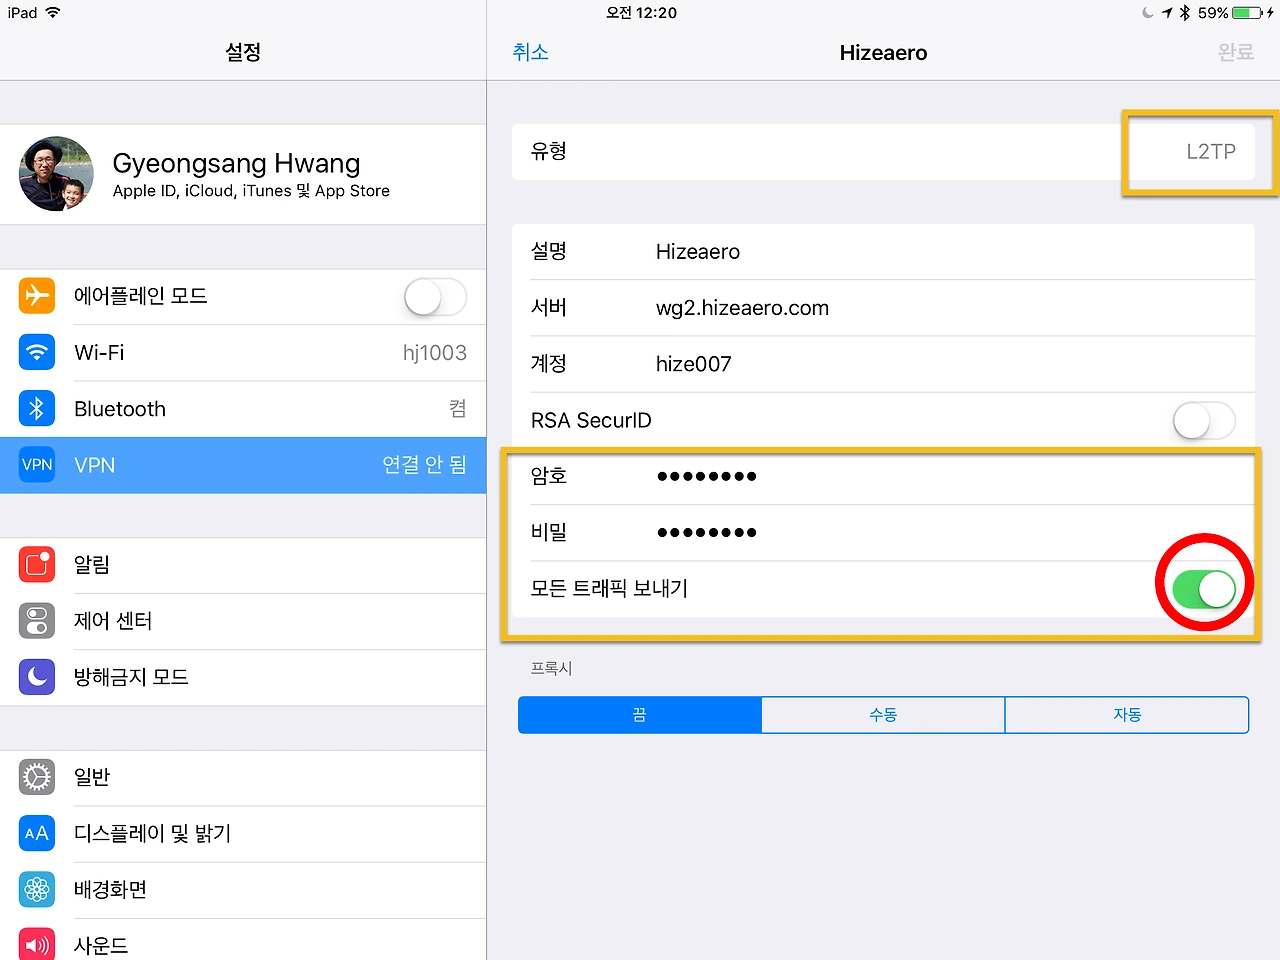The image size is (1280, 960).
Task: Disable the 모든 트래픽 보내기 switch
Action: click(x=1204, y=589)
